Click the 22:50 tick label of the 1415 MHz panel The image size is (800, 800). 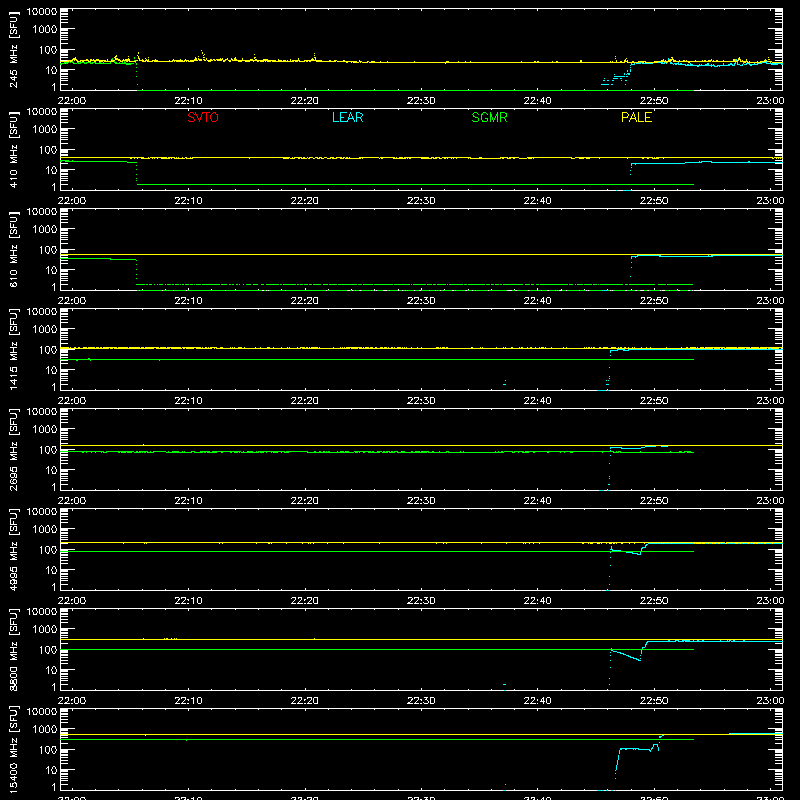[x=654, y=401]
